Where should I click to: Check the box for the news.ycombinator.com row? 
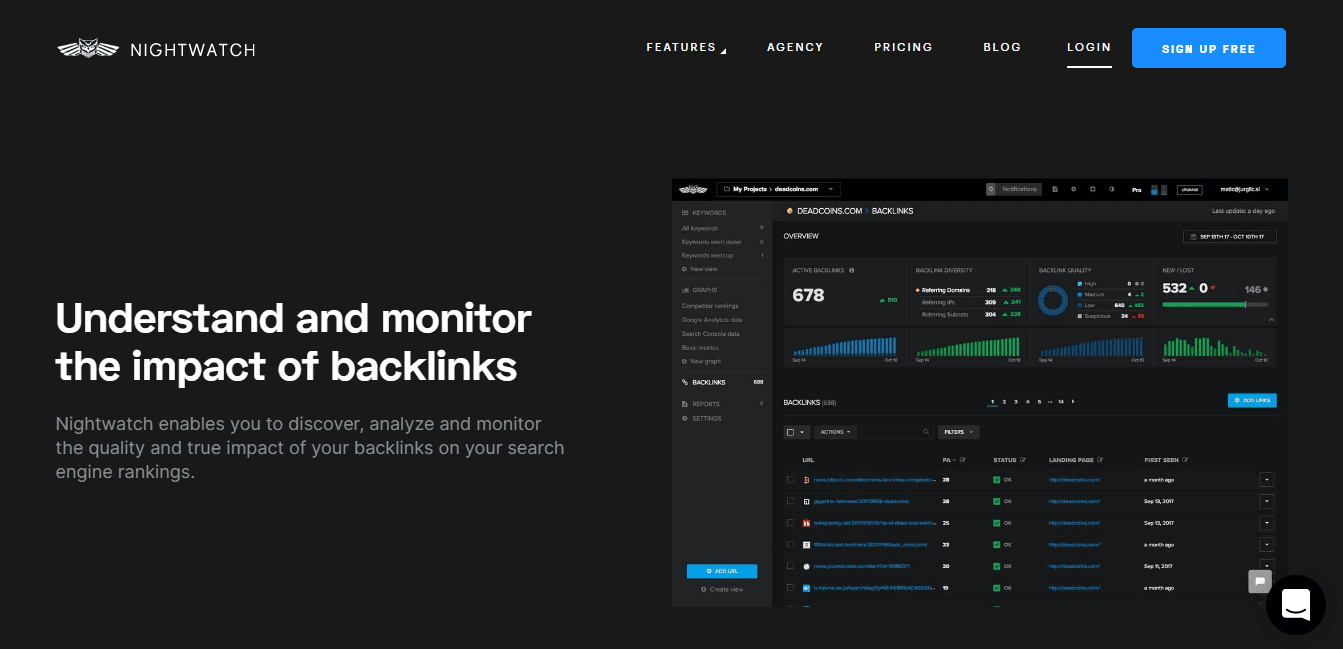[x=791, y=566]
